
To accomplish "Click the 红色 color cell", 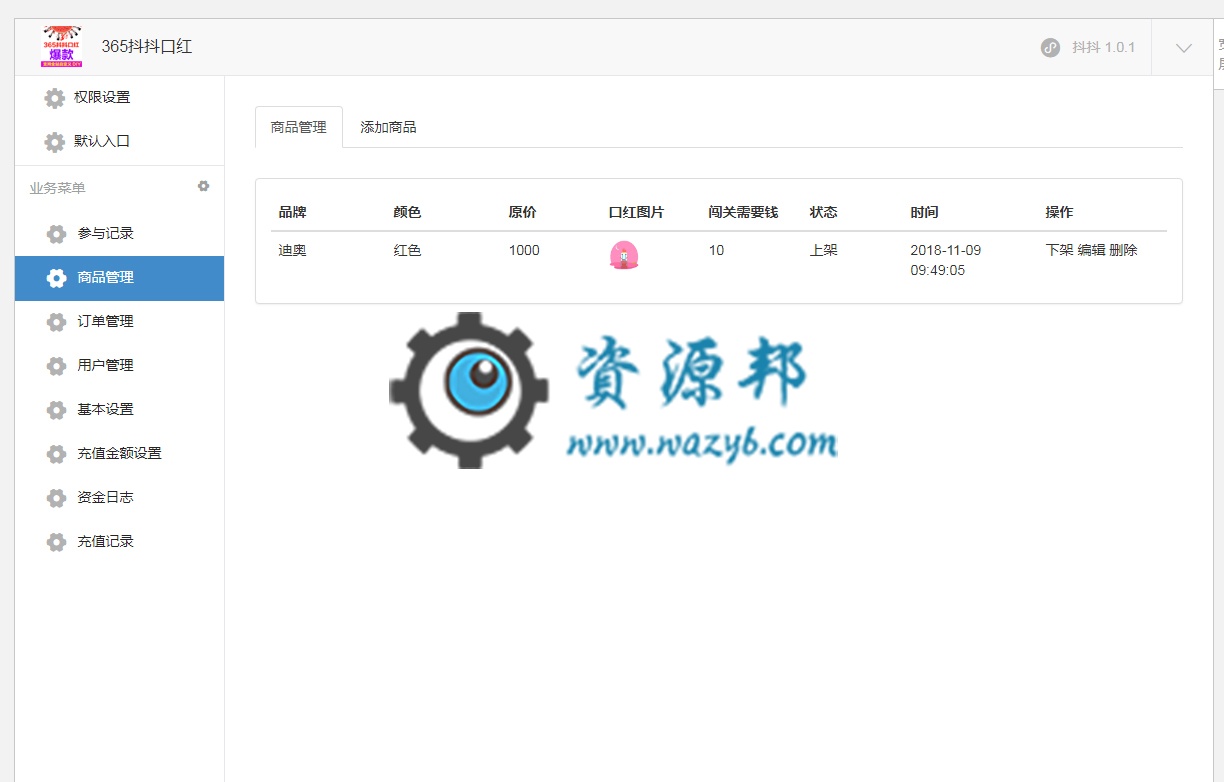I will 407,250.
